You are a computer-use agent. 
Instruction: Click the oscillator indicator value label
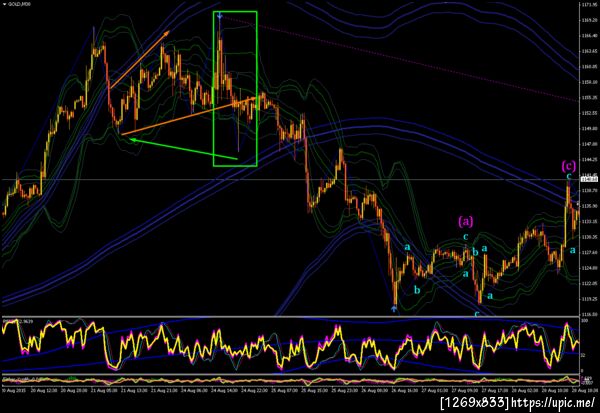[x=18, y=322]
